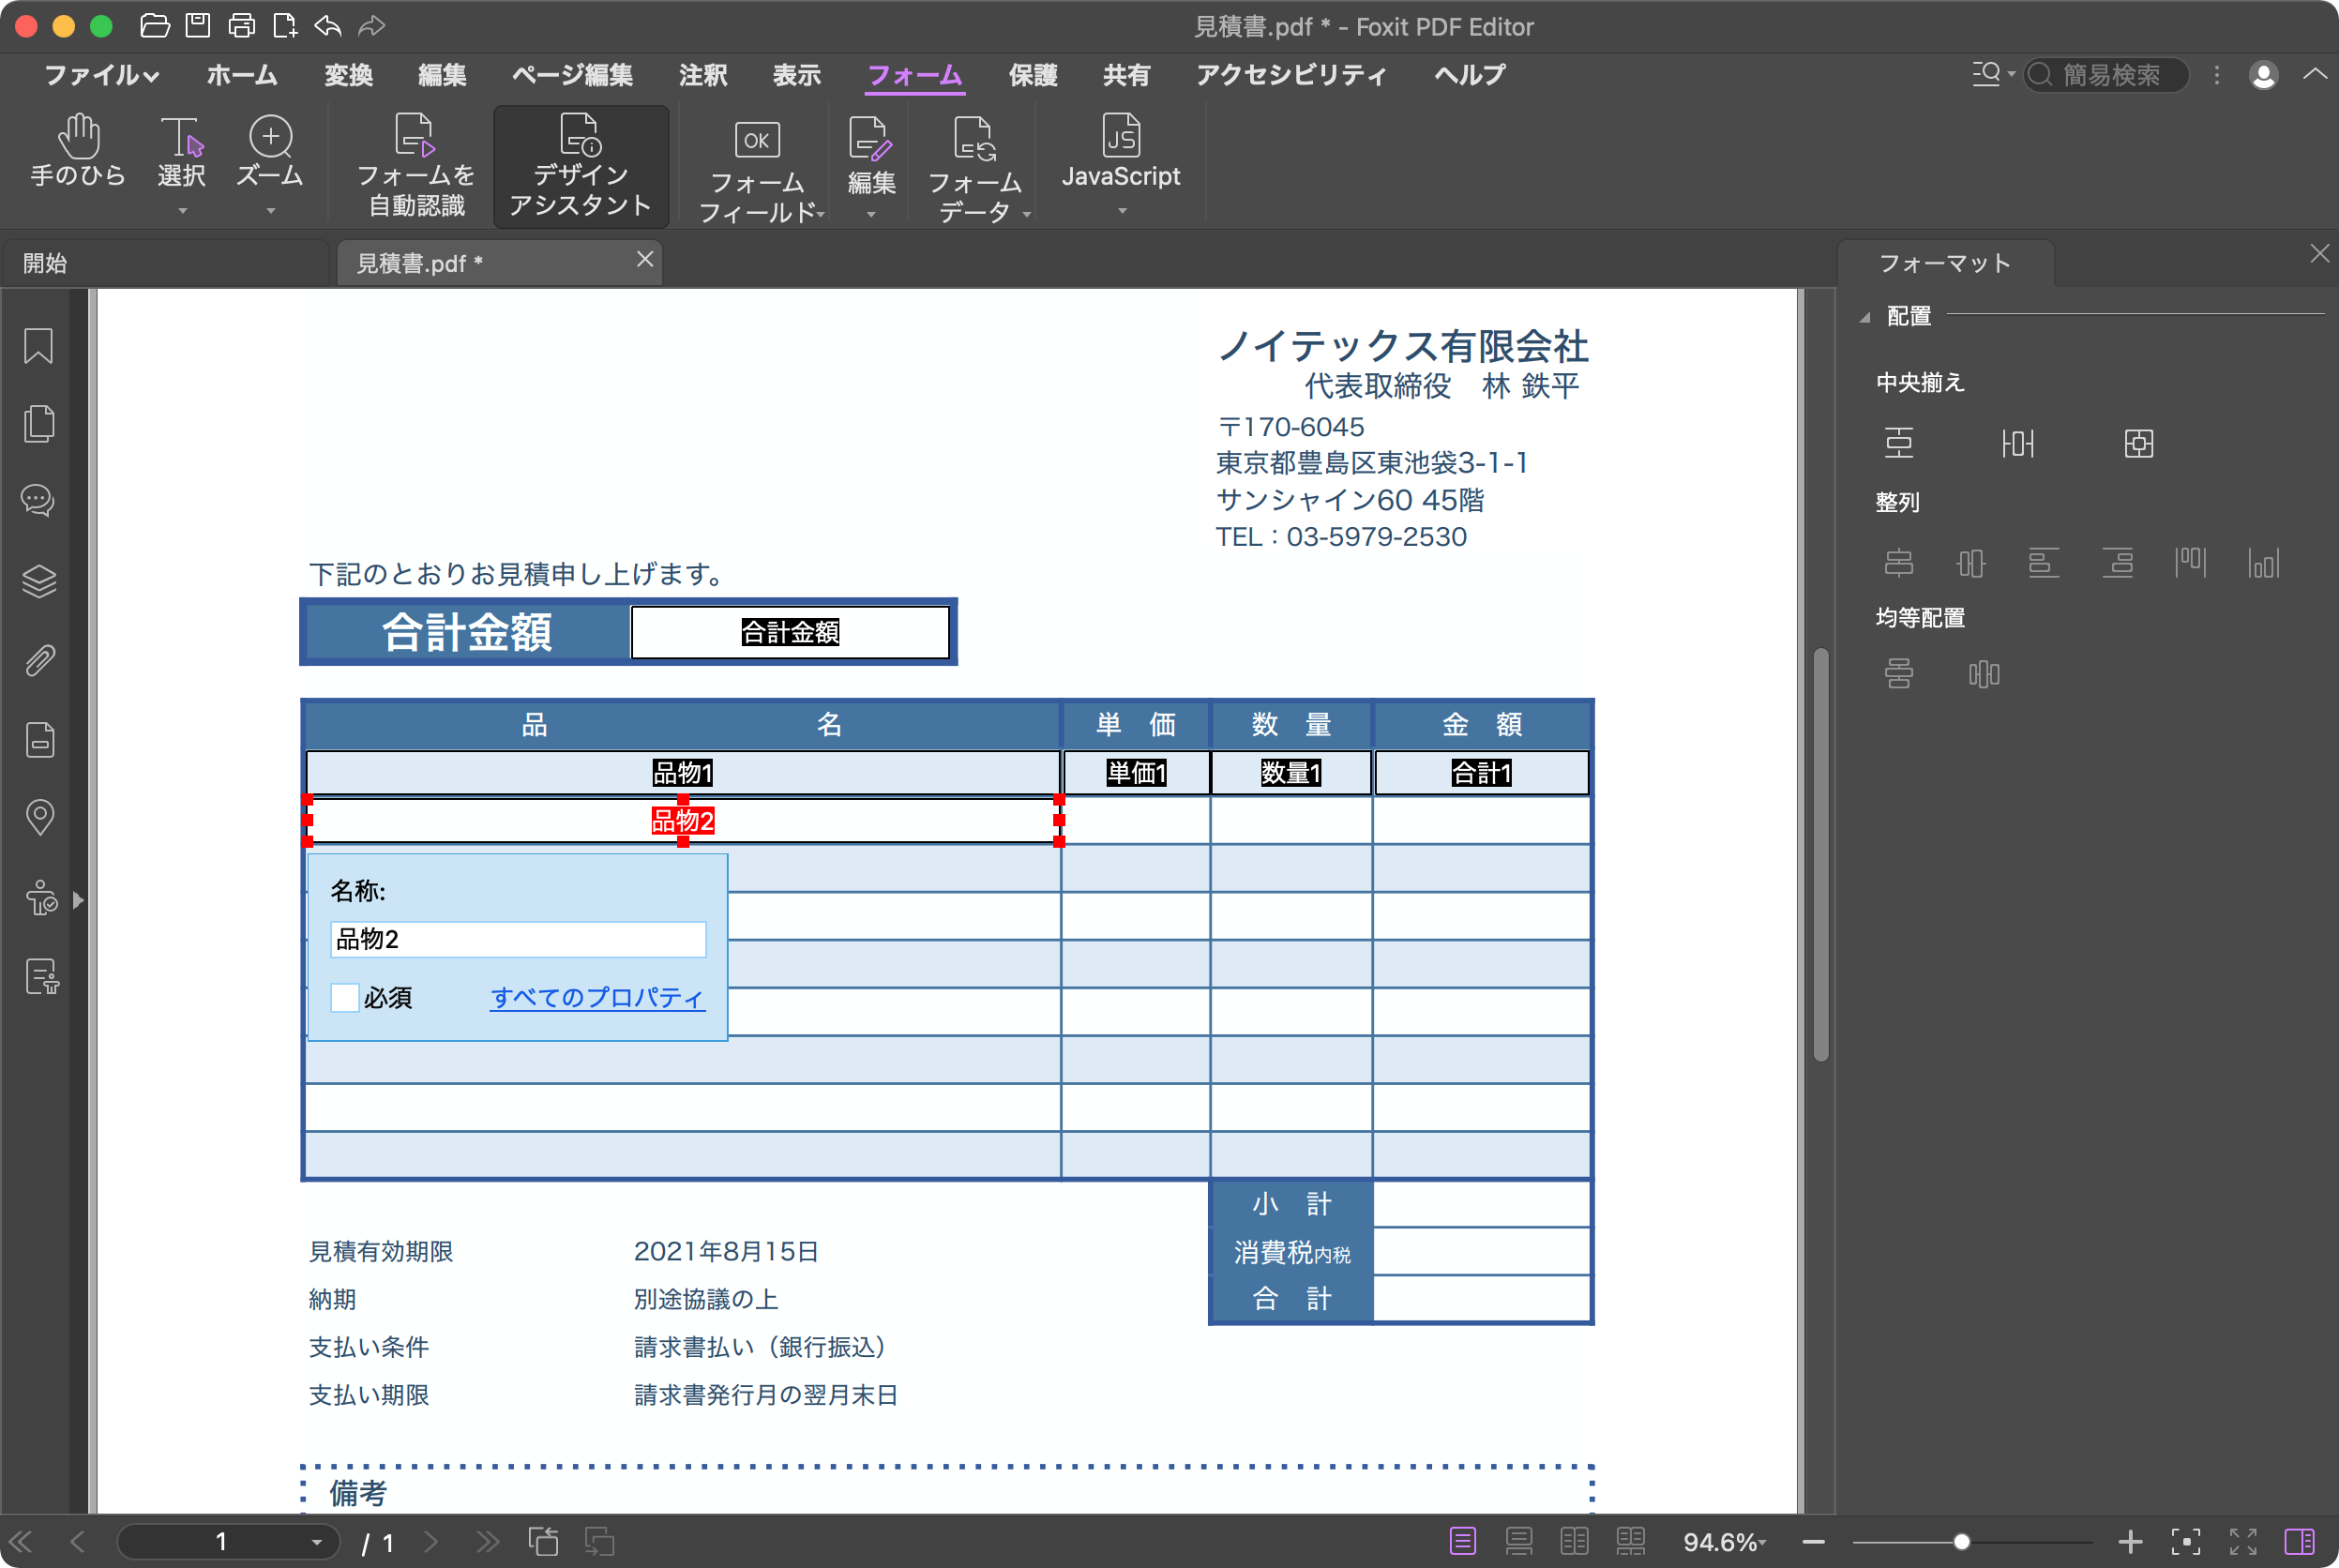Open the フォーム menu tab
2339x1568 pixels.
[915, 73]
